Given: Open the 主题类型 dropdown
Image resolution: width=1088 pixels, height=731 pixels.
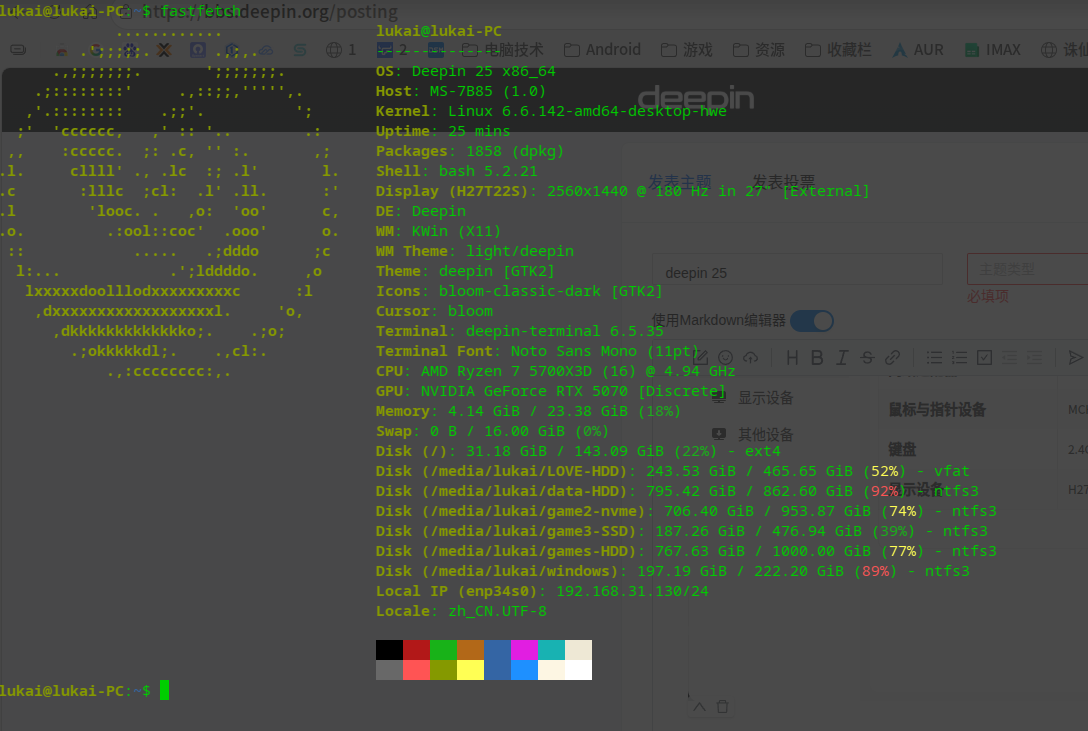Looking at the screenshot, I should tap(1028, 269).
